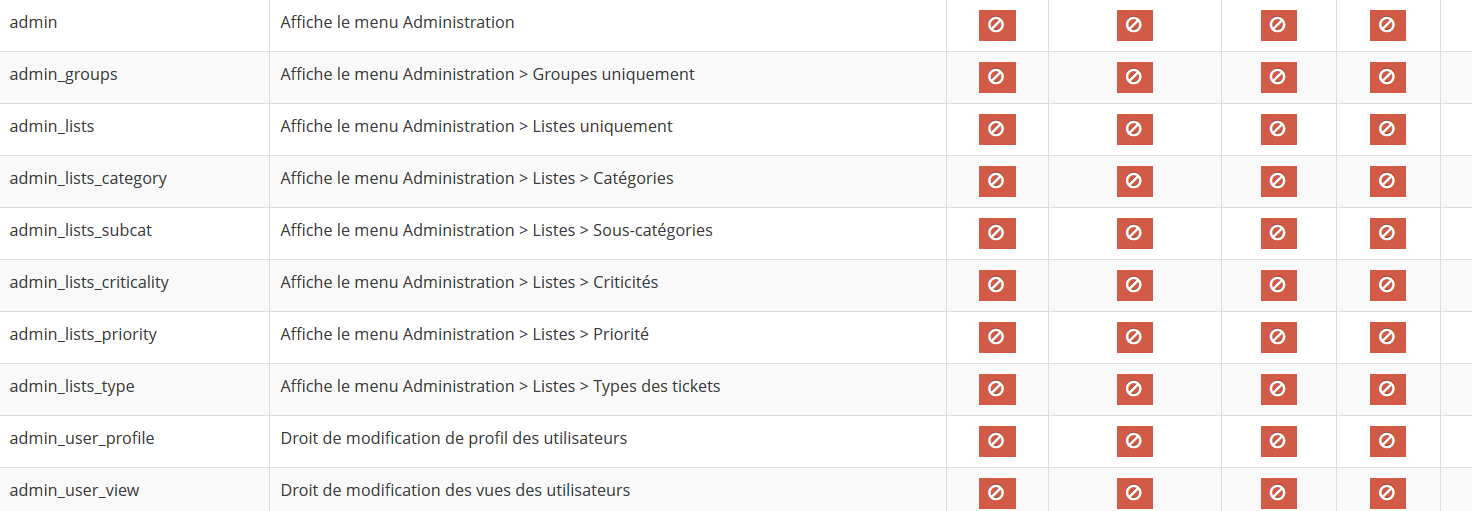Viewport: 1472px width, 511px height.
Task: Click the admin_user_view right name
Action: [x=74, y=490]
